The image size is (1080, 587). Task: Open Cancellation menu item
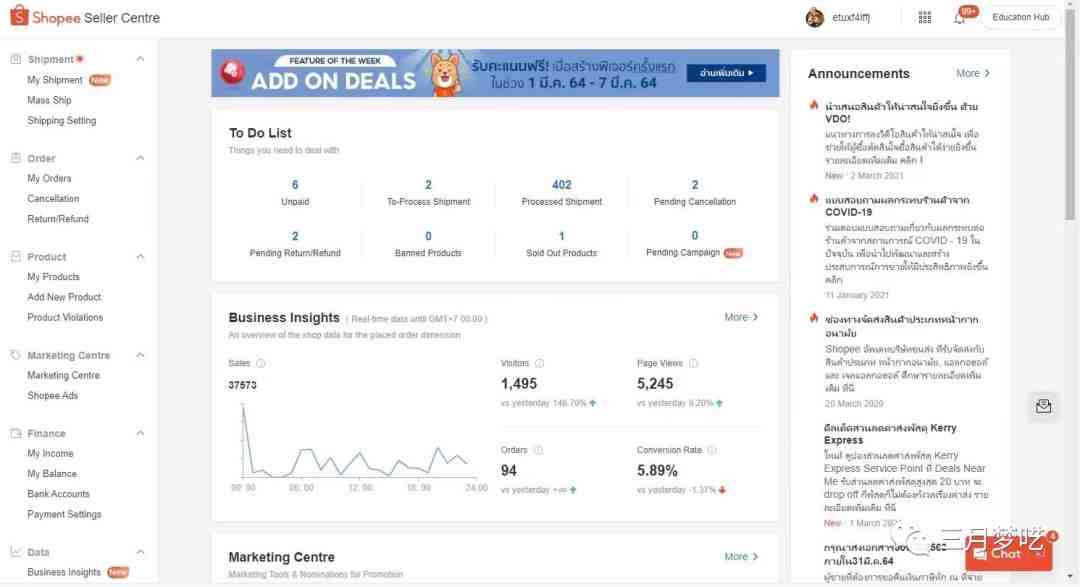click(x=53, y=198)
